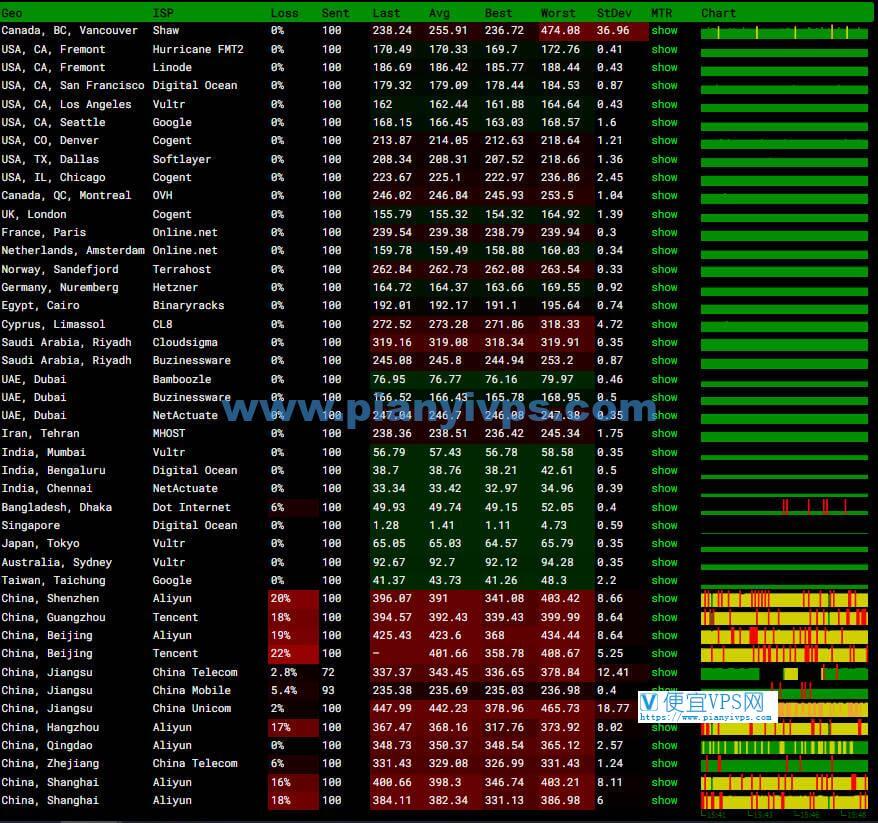Click the StDev column header
Screen dimensions: 878x823
pyautogui.click(x=614, y=13)
